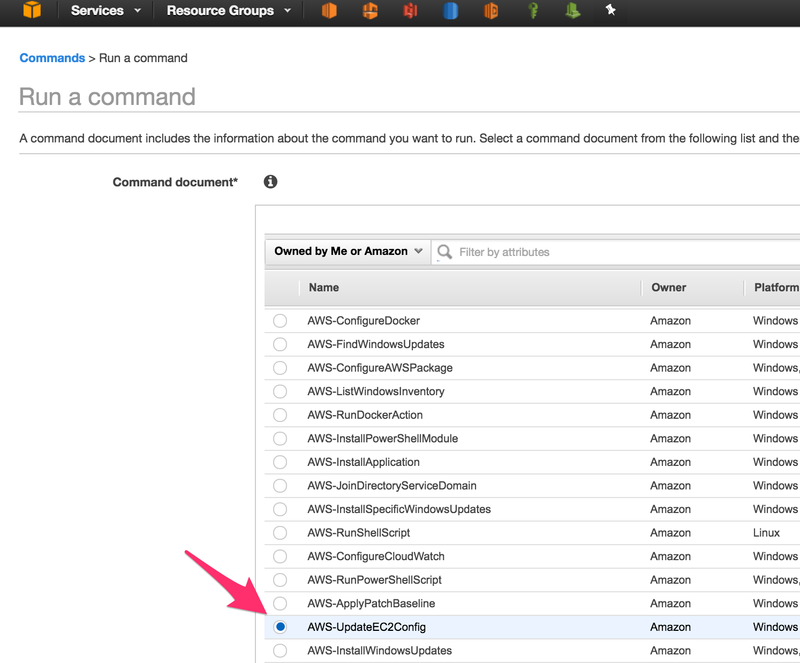The height and width of the screenshot is (663, 800).
Task: Click the Command document info icon
Action: tap(270, 182)
